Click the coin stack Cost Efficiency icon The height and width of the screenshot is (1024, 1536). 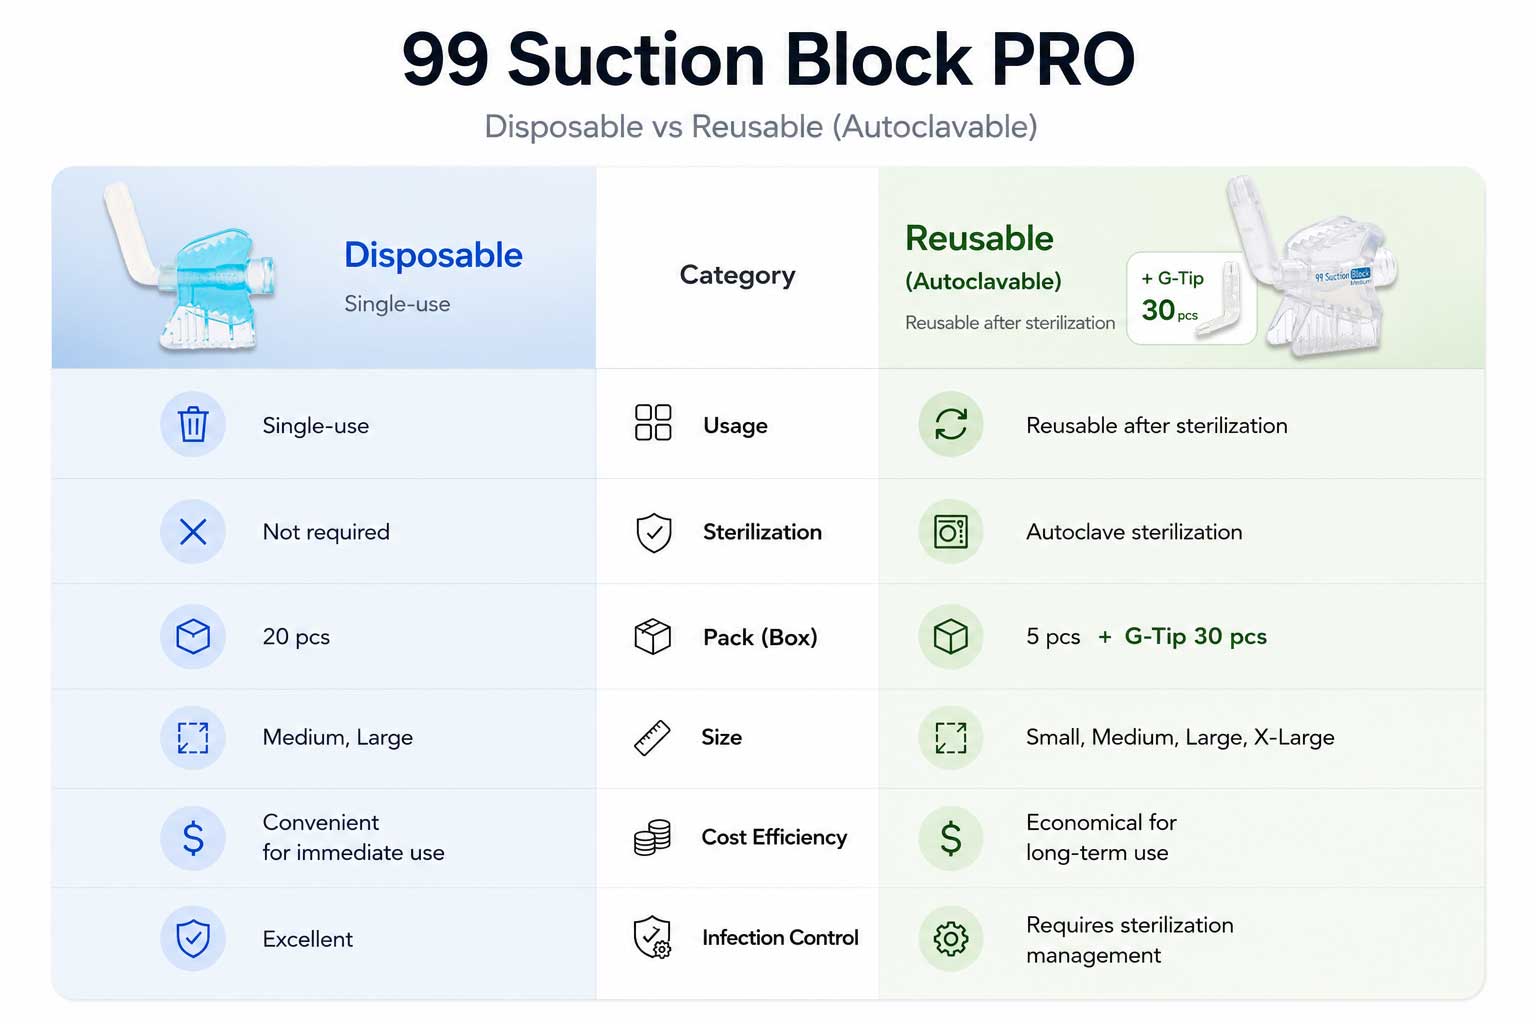pyautogui.click(x=652, y=838)
